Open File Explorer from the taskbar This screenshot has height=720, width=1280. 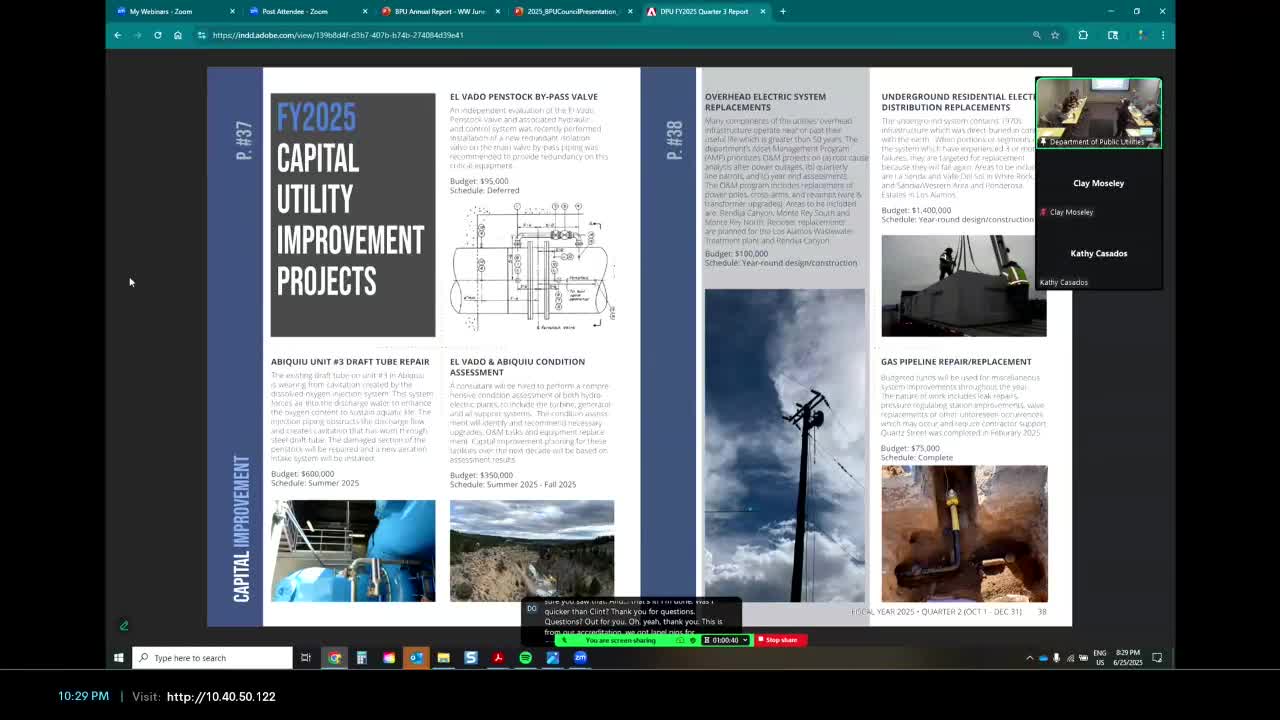[x=443, y=658]
